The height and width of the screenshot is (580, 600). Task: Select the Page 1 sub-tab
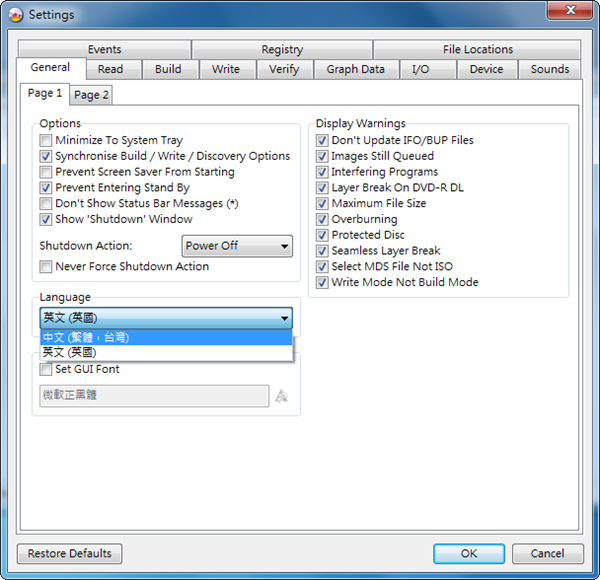[x=45, y=93]
